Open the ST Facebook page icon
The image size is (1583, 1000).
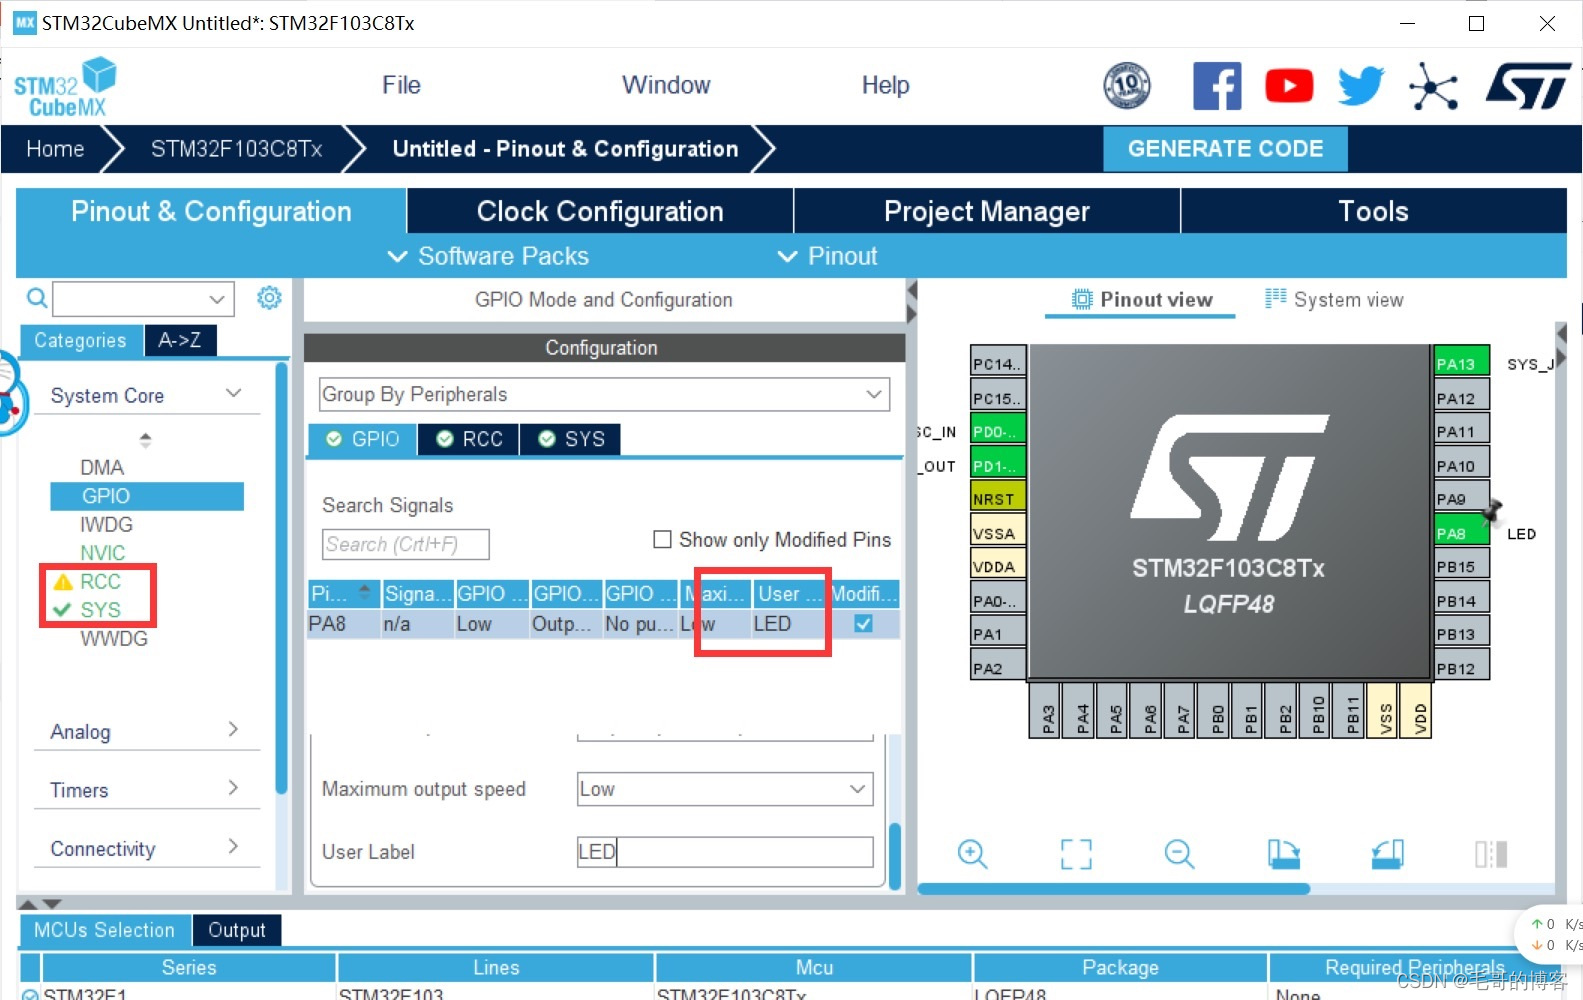(x=1217, y=86)
